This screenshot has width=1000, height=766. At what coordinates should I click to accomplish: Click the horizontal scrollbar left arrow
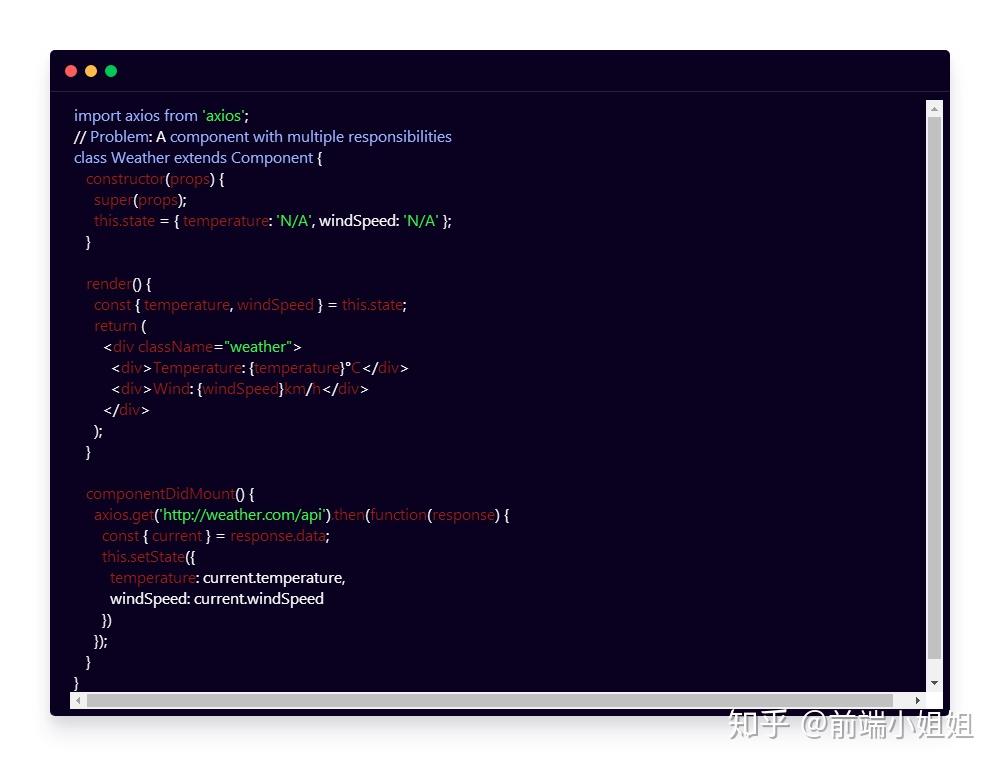(78, 701)
